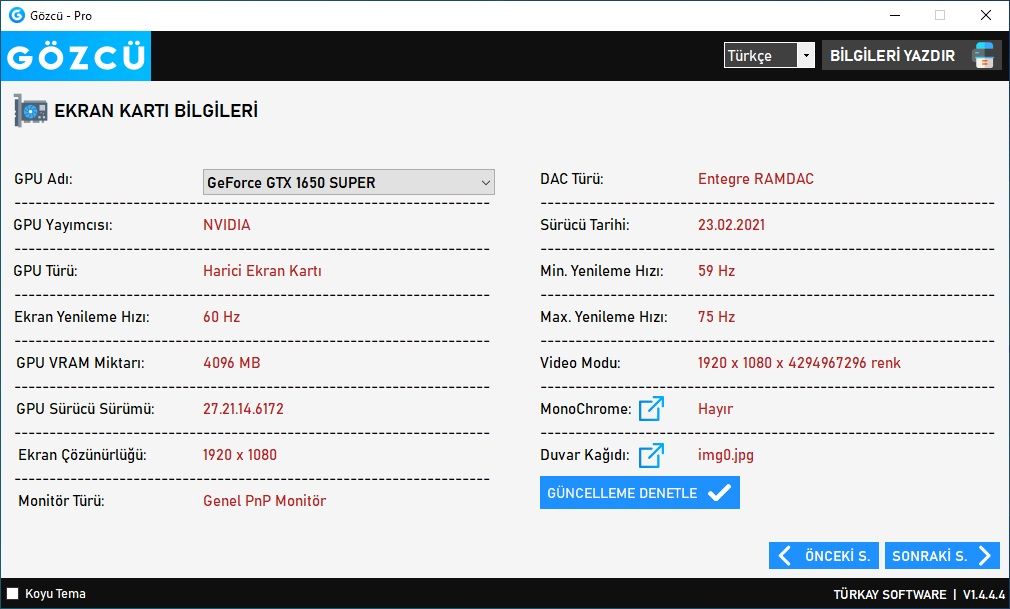
Task: Click the GPU Sürücü Sürümü label
Action: [x=85, y=409]
